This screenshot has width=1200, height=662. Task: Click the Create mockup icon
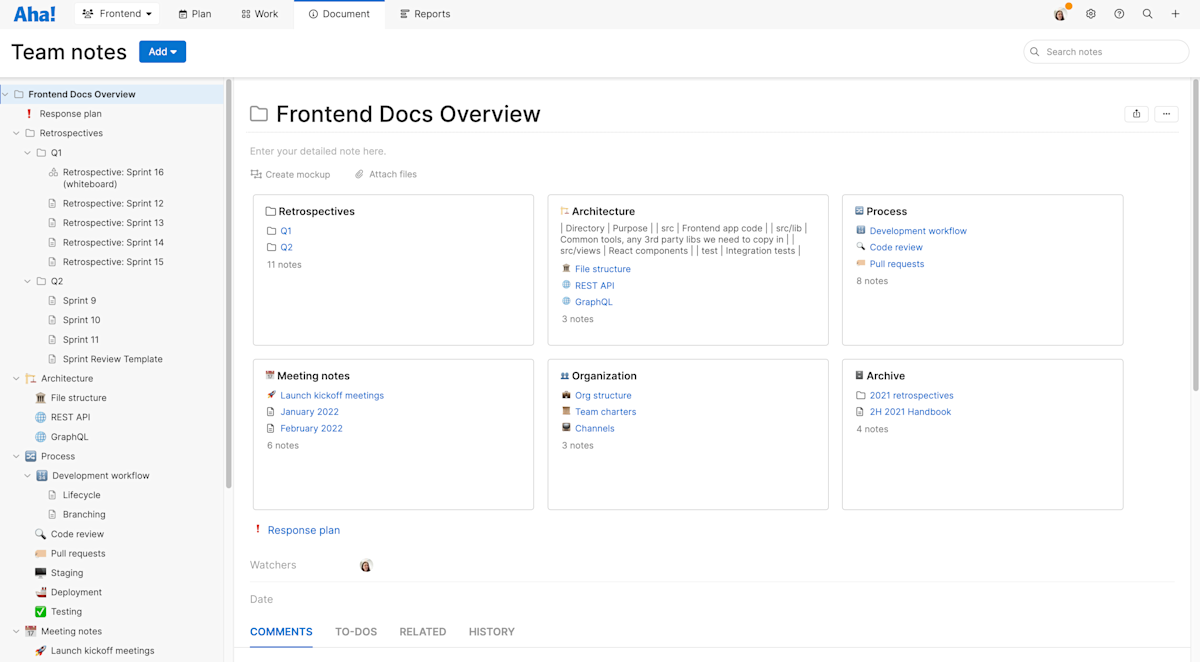pos(256,174)
